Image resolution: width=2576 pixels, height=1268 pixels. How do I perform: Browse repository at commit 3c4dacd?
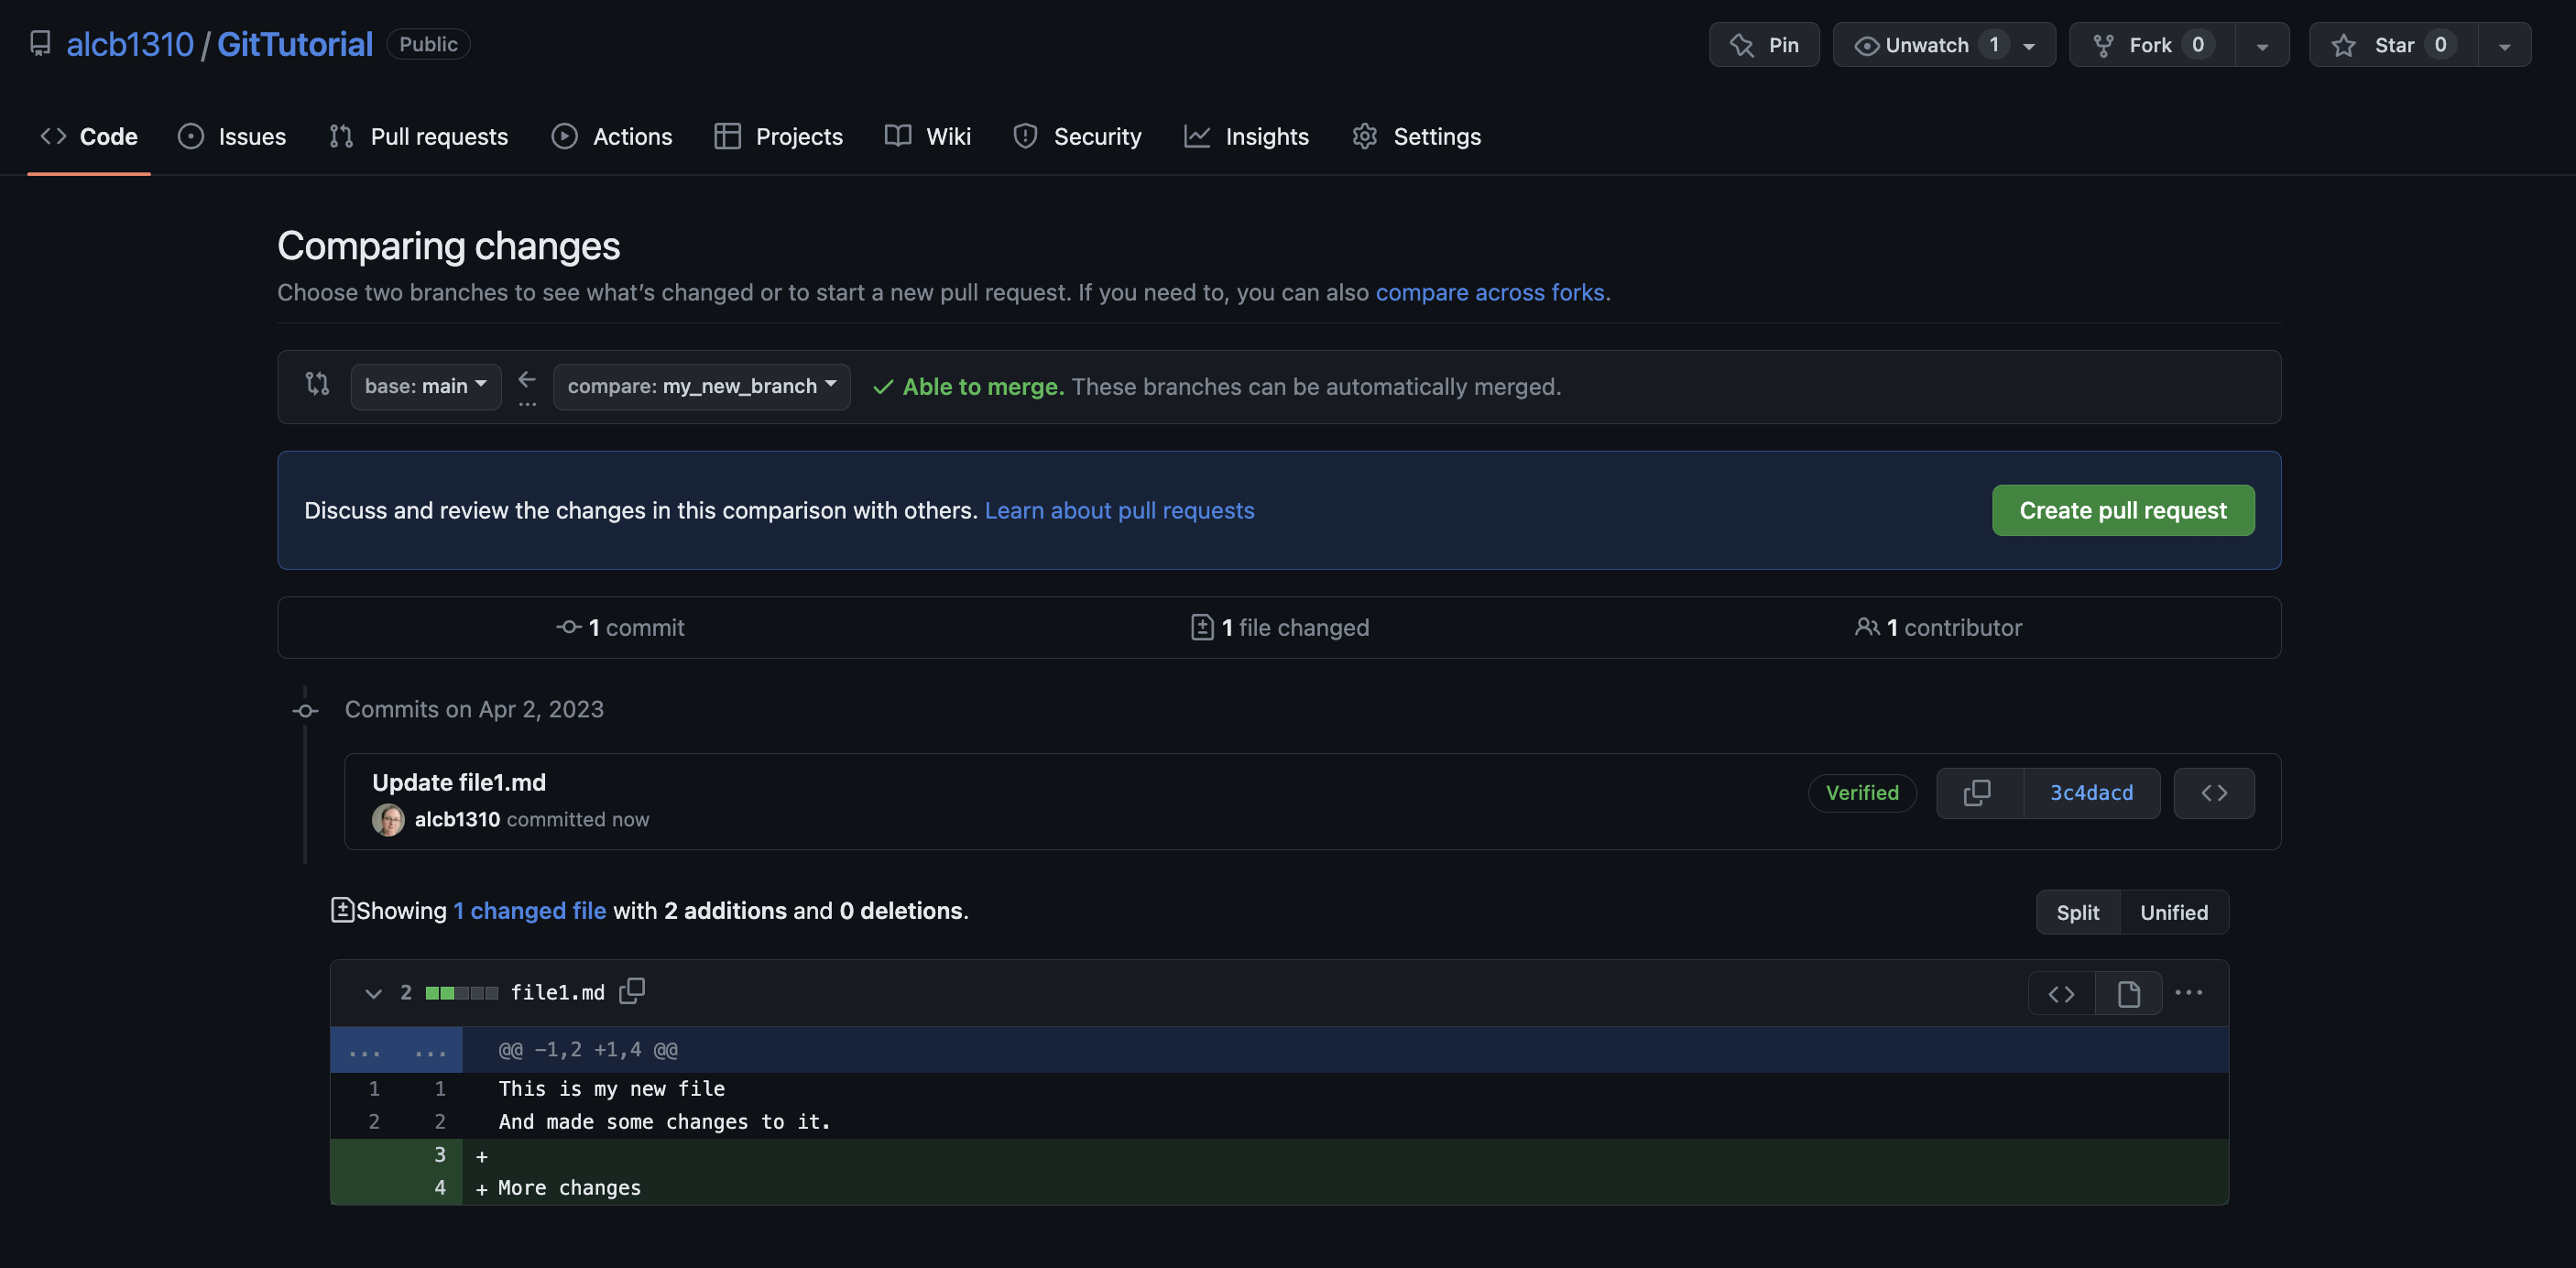coord(2213,793)
